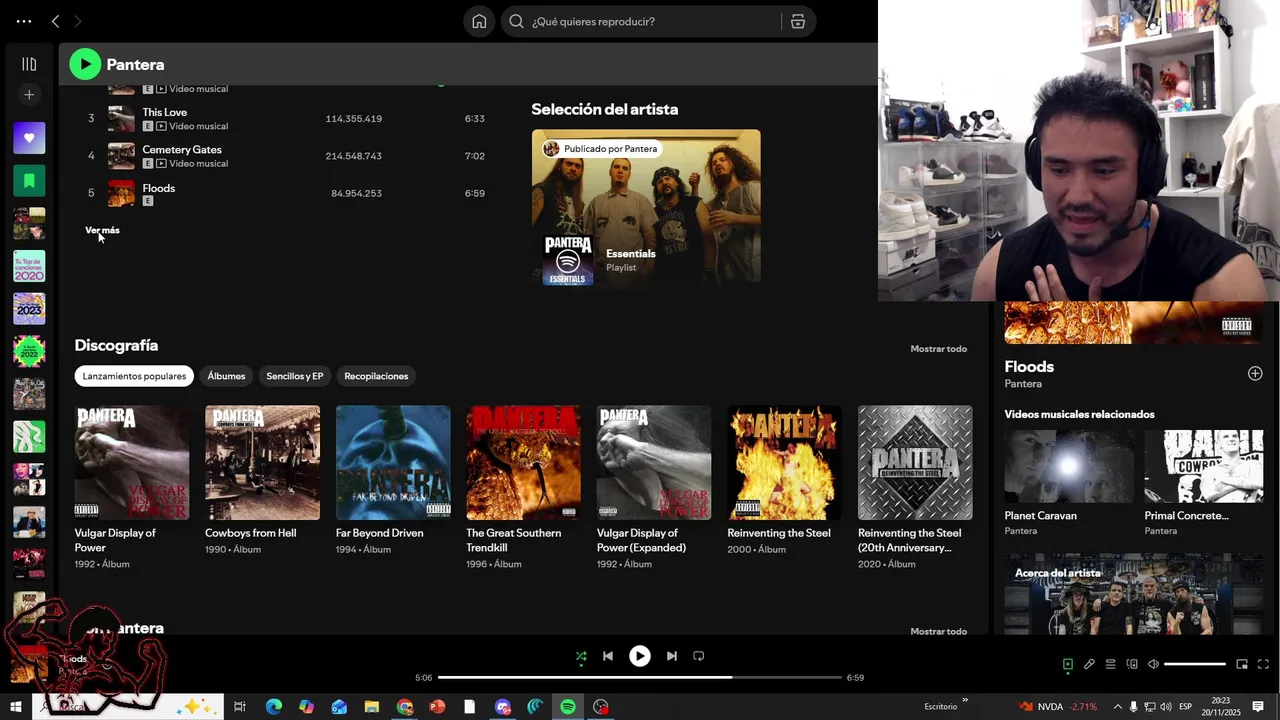Screen dimensions: 1280x720
Task: Open the green bookmark episodes item
Action: [29, 181]
